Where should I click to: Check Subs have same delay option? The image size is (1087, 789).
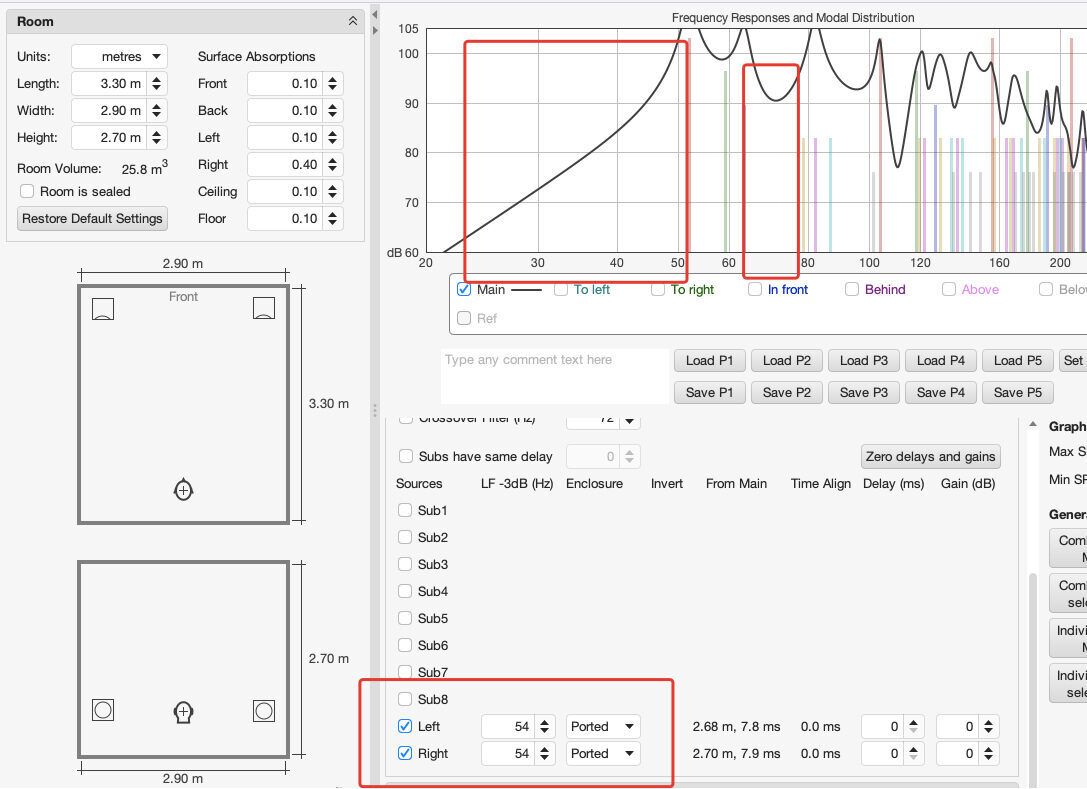405,456
